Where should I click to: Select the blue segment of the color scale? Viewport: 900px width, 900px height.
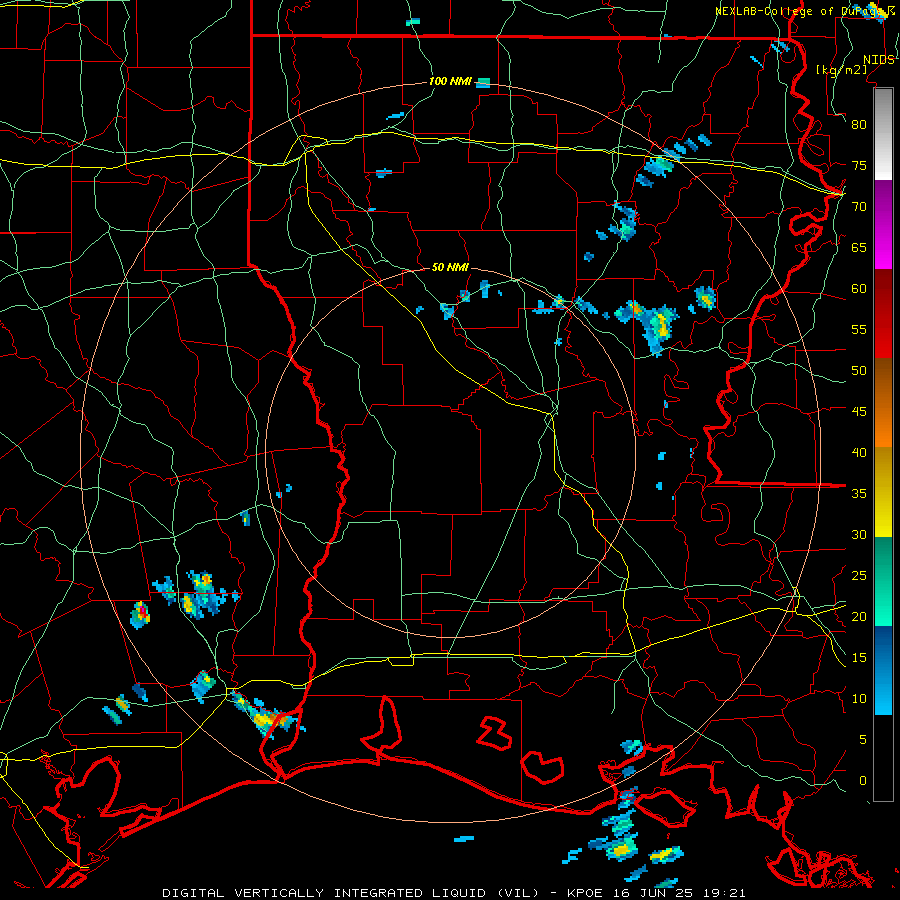pos(883,670)
